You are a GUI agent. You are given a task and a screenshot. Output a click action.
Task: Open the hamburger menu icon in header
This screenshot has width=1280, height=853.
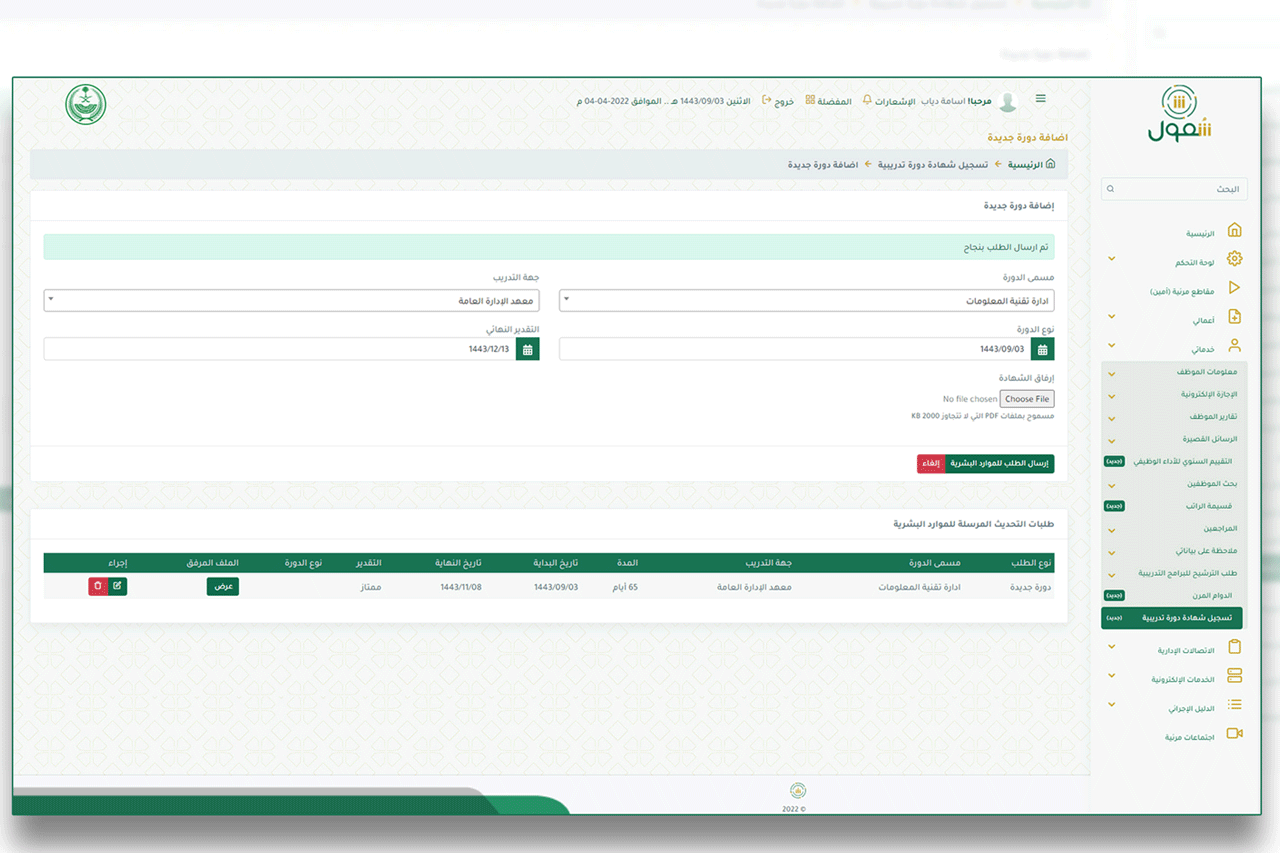click(1040, 98)
